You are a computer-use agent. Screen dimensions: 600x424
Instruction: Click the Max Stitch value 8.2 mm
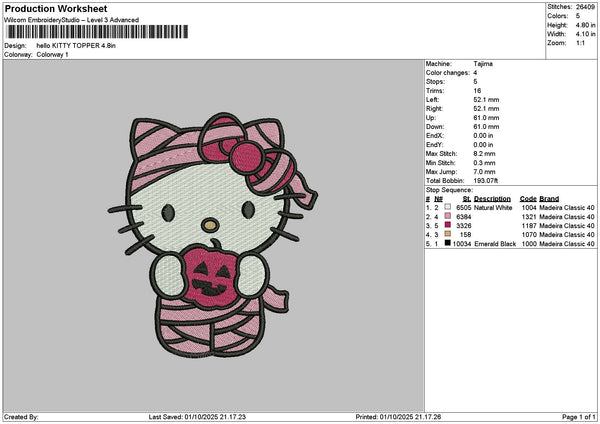(x=484, y=154)
